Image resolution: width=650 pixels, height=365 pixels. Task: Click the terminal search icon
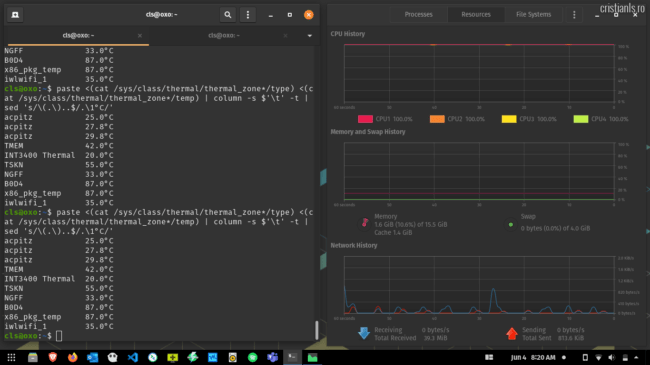coord(228,15)
